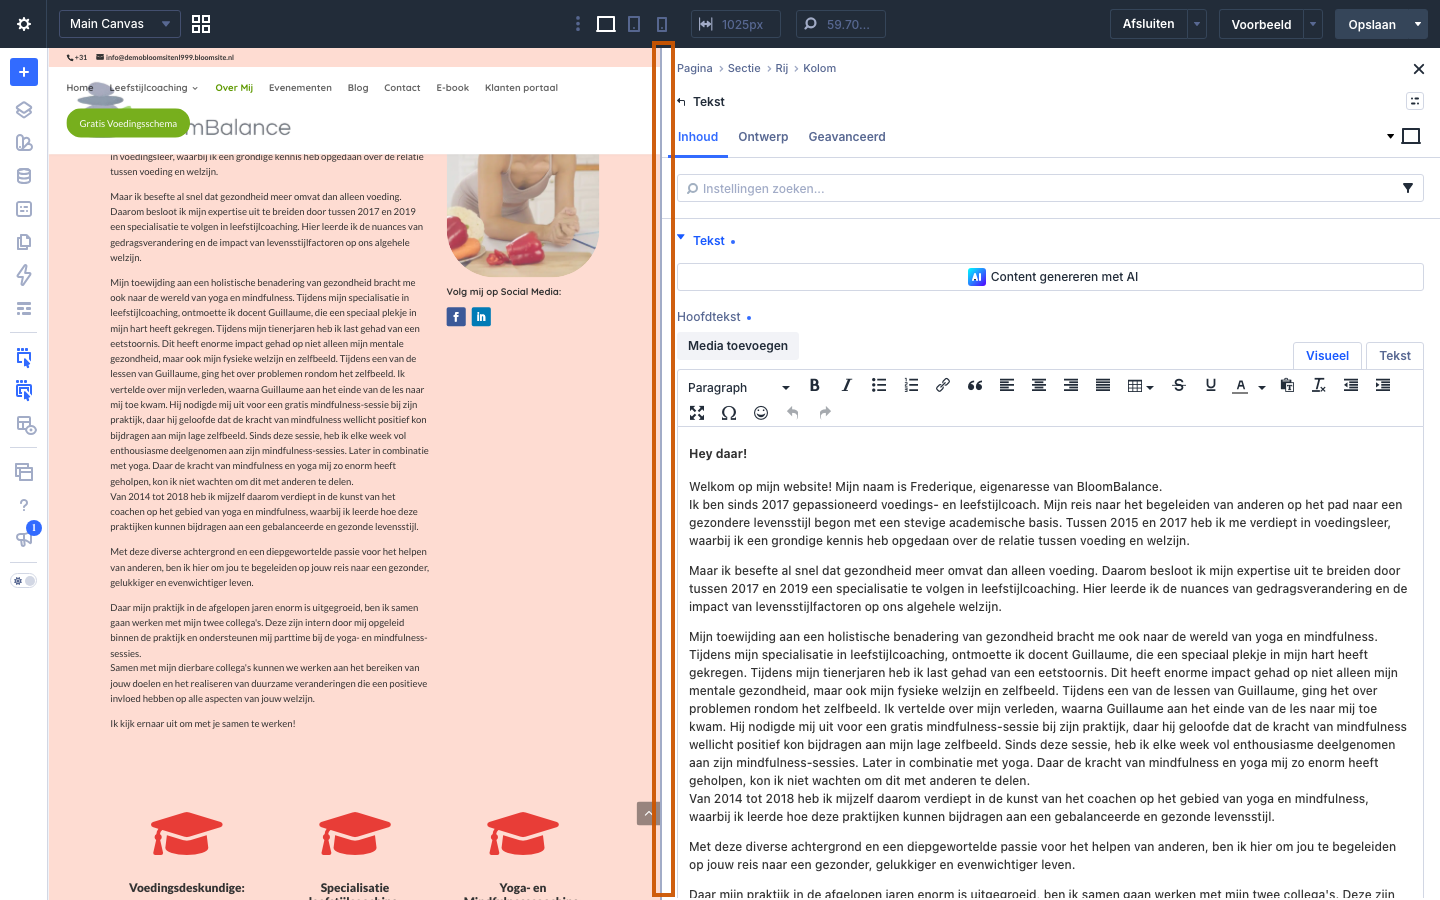
Task: Switch to mobile preview mode
Action: (662, 24)
